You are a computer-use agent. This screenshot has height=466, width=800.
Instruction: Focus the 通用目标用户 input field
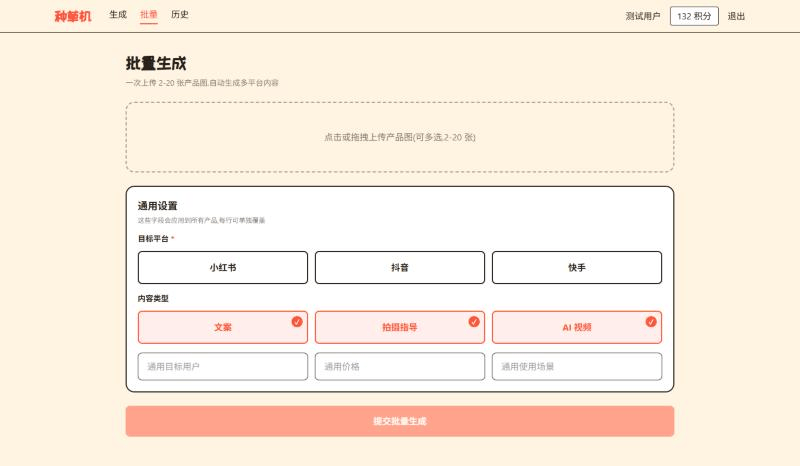tap(223, 366)
